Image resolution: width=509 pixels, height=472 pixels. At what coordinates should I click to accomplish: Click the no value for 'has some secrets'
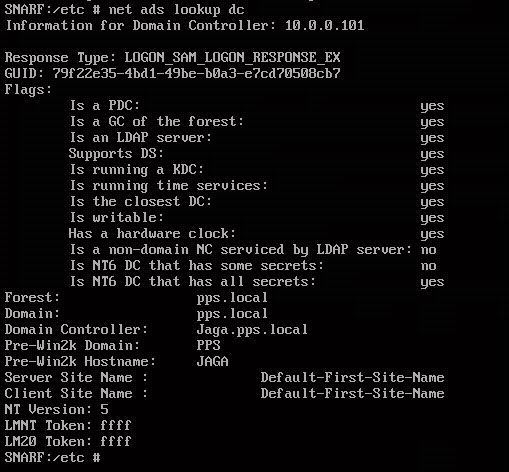pos(428,266)
